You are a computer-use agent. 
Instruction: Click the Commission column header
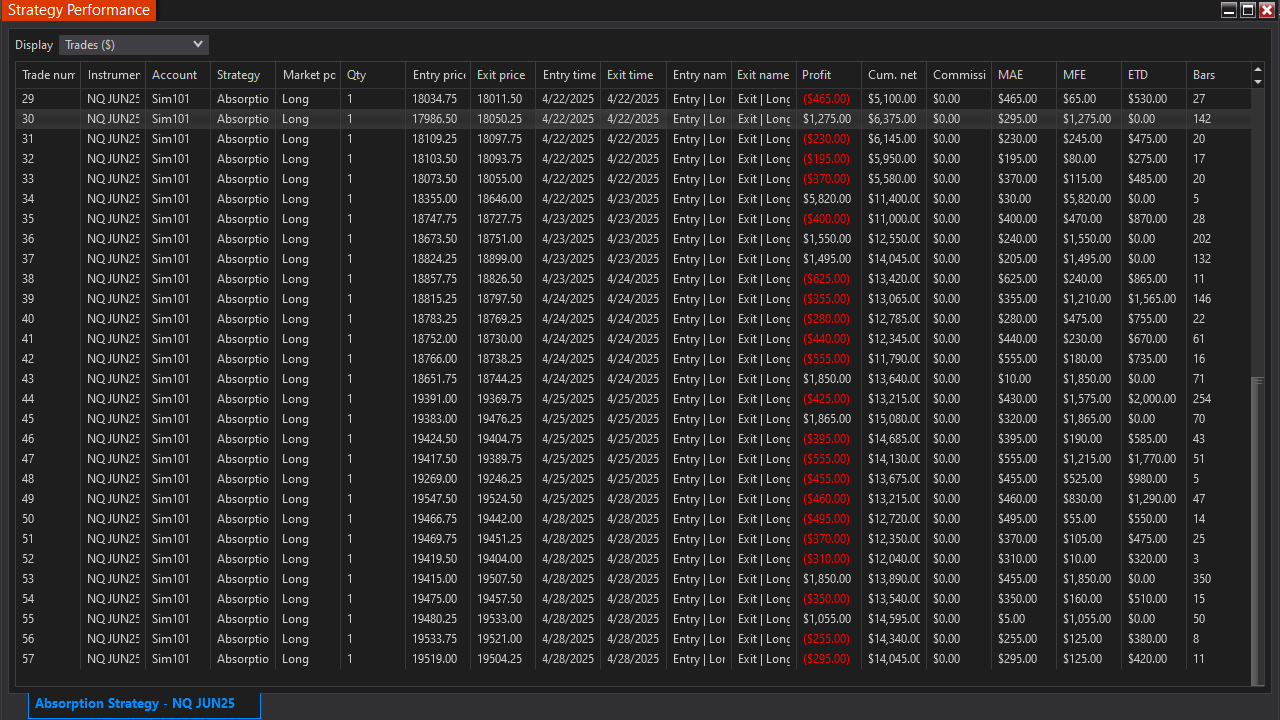tap(958, 75)
